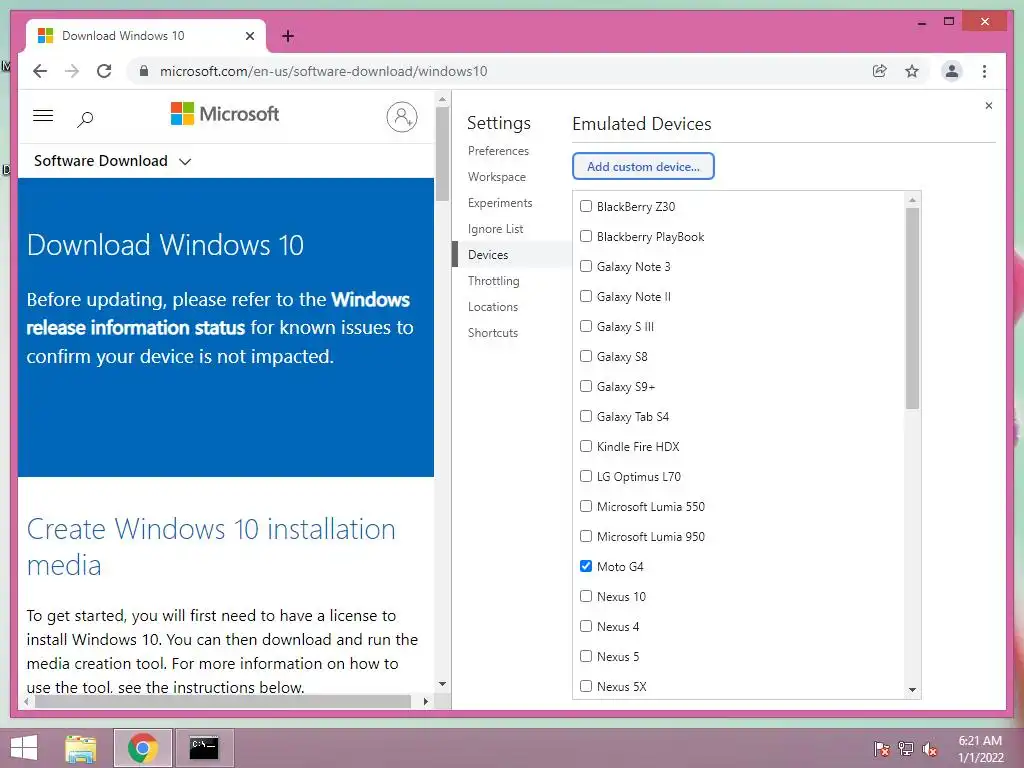This screenshot has height=768, width=1024.
Task: Enable the Nexus 10 device
Action: click(x=586, y=596)
